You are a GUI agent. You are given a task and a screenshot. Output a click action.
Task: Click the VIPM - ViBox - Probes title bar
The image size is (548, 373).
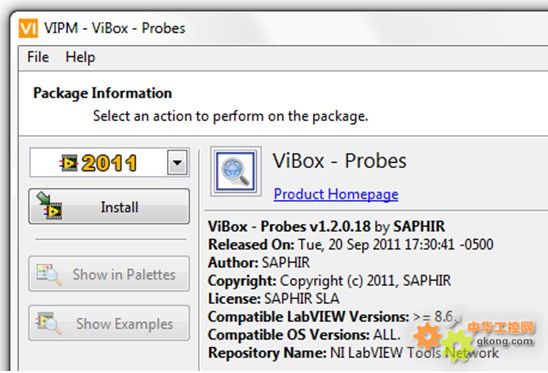tap(115, 28)
